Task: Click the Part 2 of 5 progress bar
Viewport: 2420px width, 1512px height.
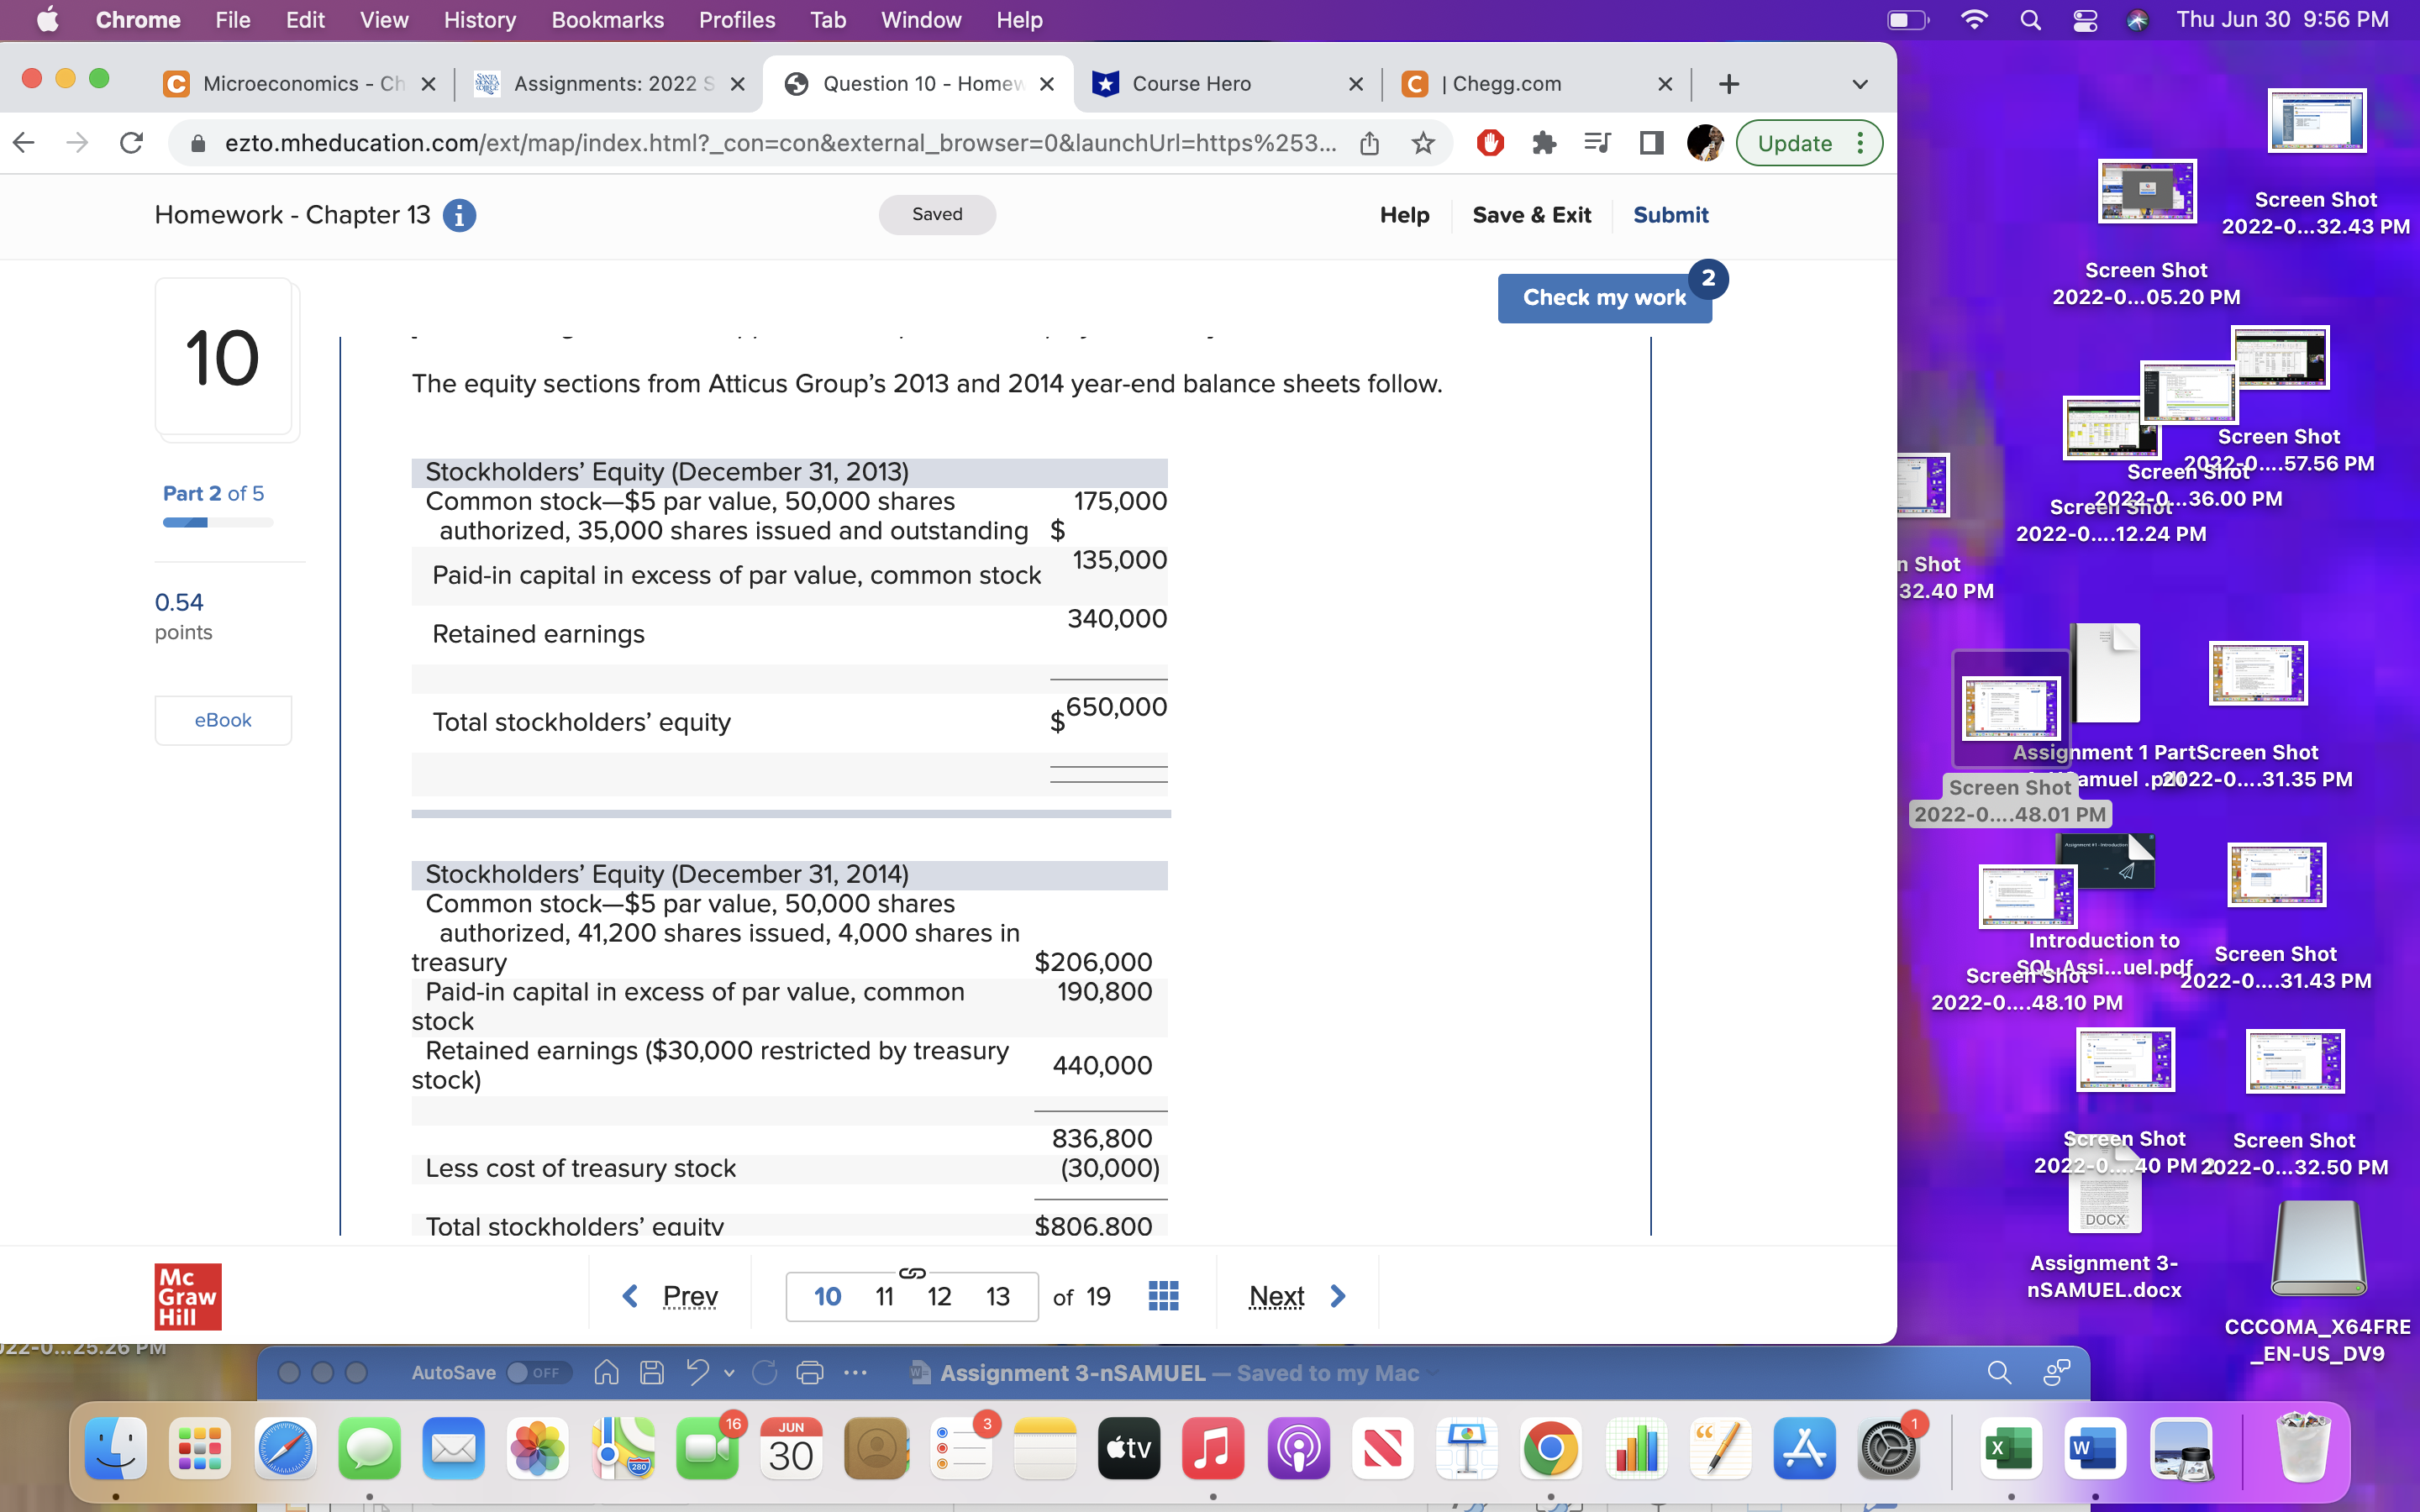Action: tap(216, 522)
